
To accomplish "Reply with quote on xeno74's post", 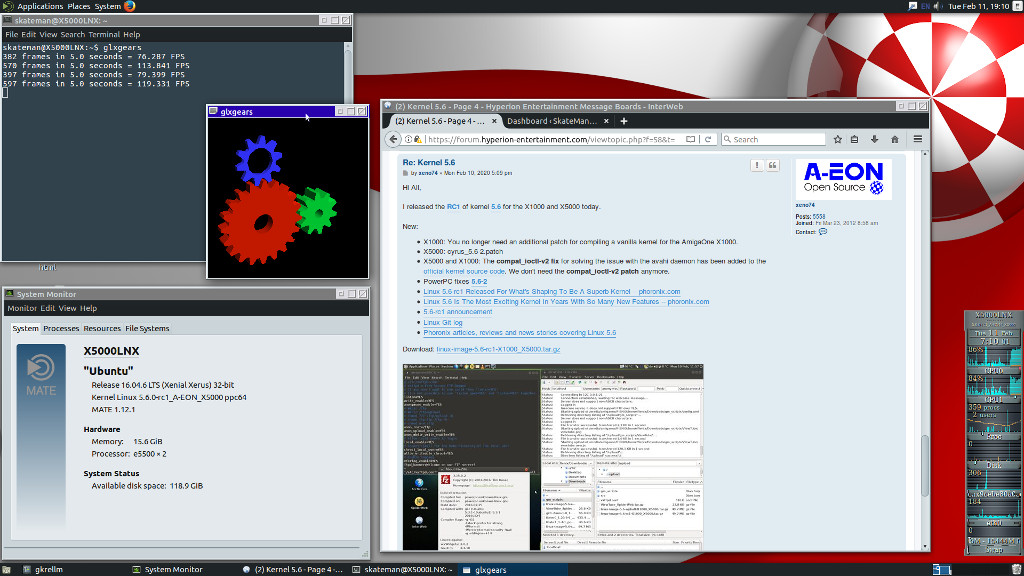I will pos(773,165).
